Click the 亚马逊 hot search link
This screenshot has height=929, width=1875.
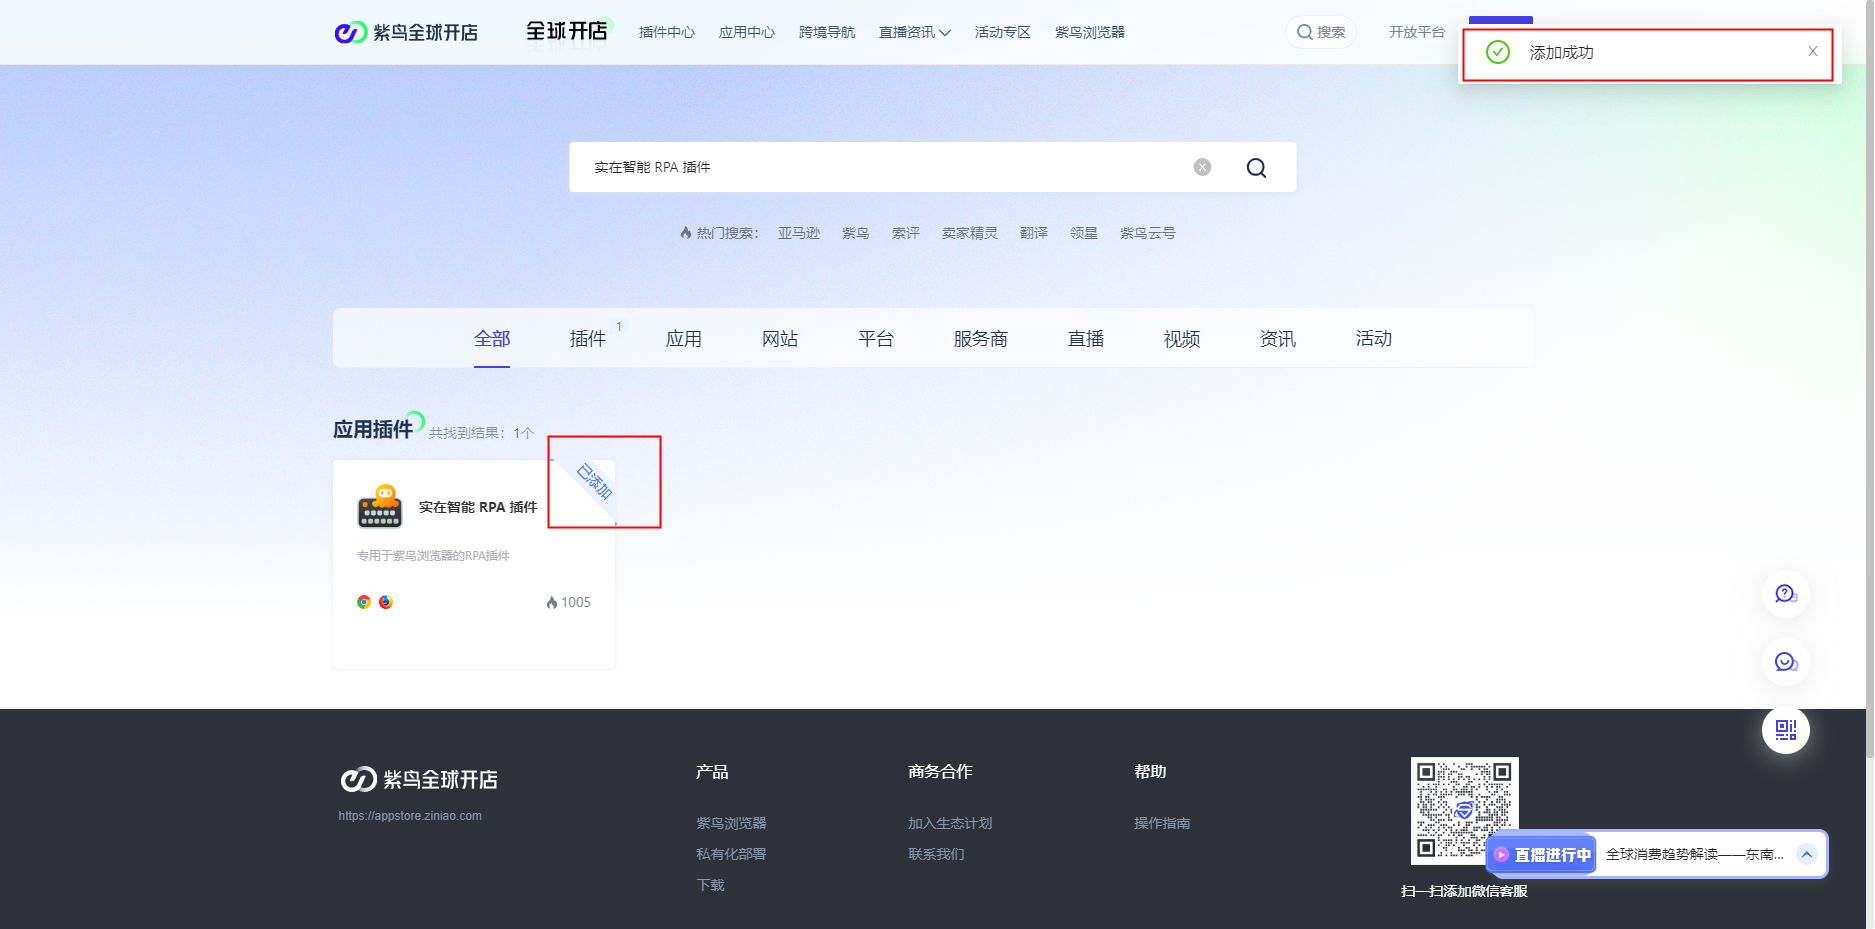pos(798,233)
